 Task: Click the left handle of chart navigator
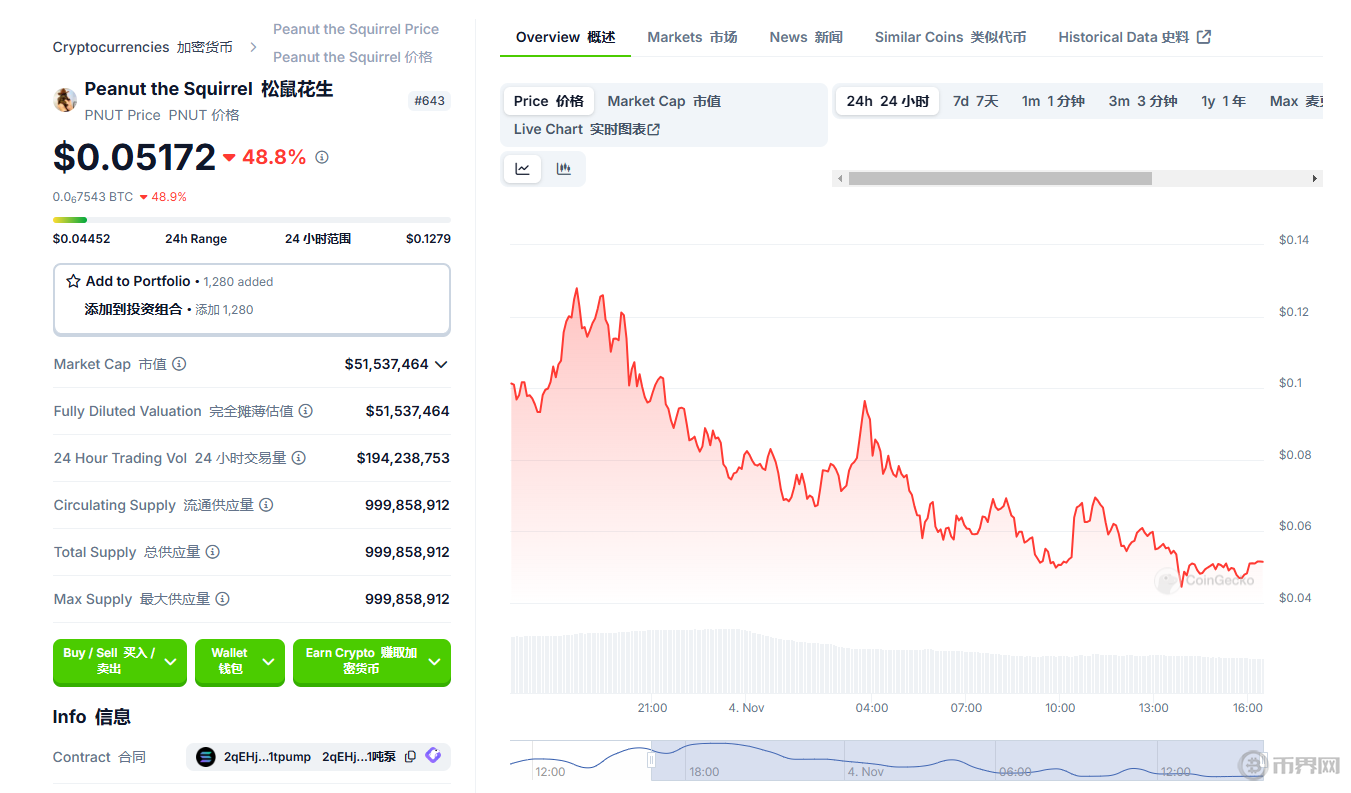click(651, 760)
